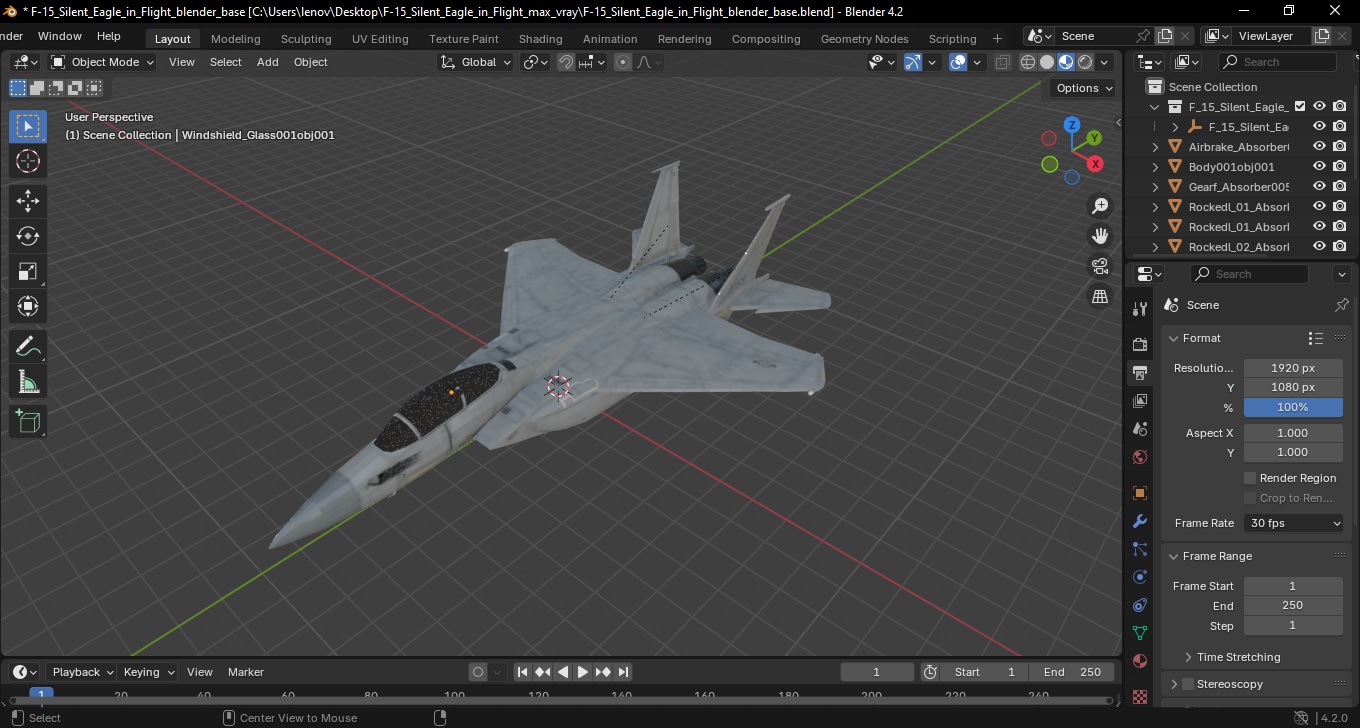Screen dimensions: 1360x728
Task: Open Object Mode dropdown
Action: (x=102, y=62)
